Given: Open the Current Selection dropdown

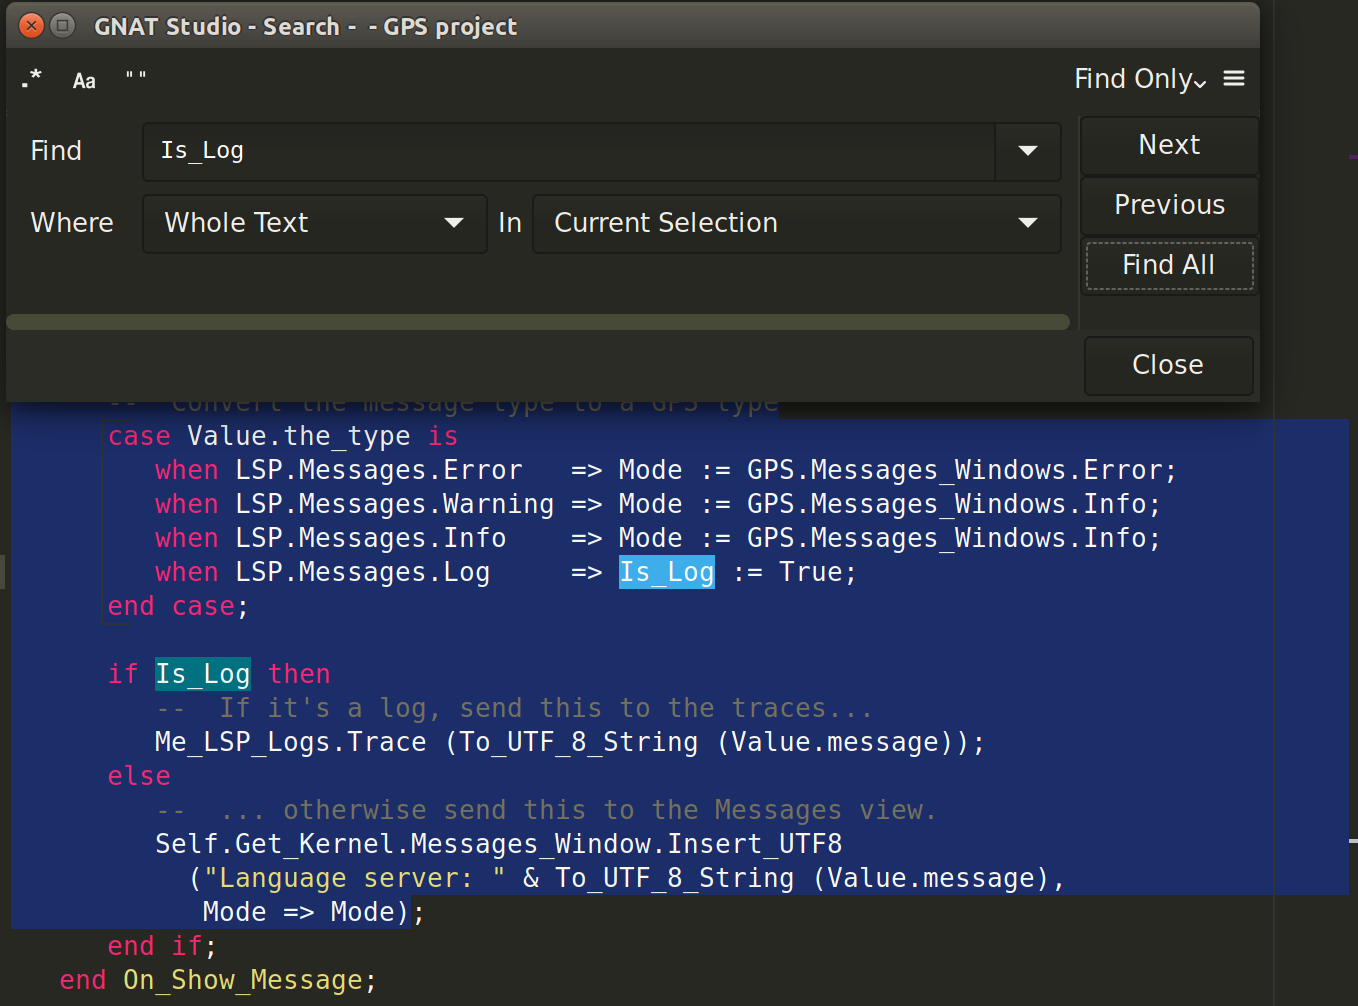Looking at the screenshot, I should [x=796, y=223].
